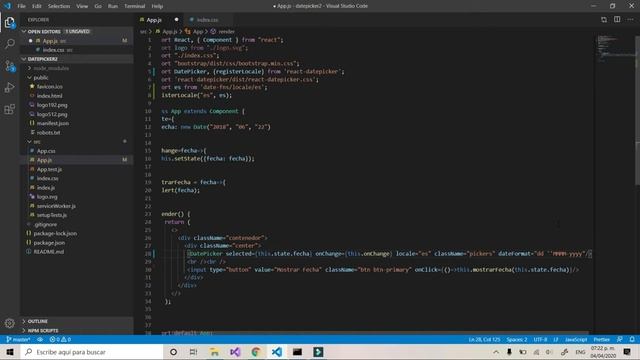
Task: Click Spaces: 2 indentation setting
Action: pyautogui.click(x=517, y=339)
